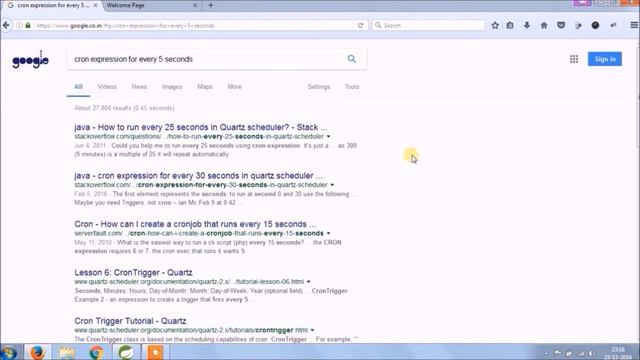Click the blue Sign in button
Viewport: 640px width, 360px height.
point(605,59)
